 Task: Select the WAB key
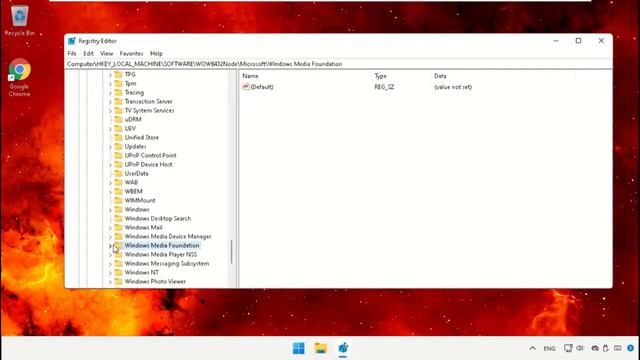click(131, 182)
